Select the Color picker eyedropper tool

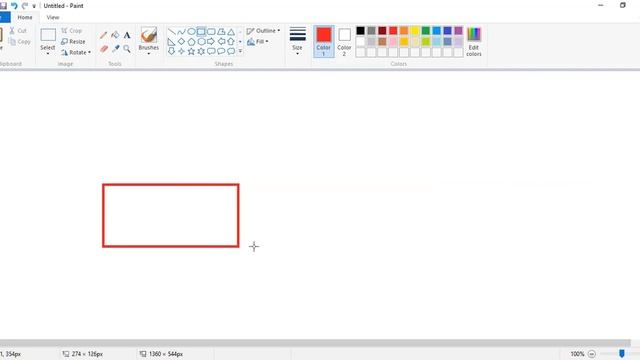click(x=116, y=49)
